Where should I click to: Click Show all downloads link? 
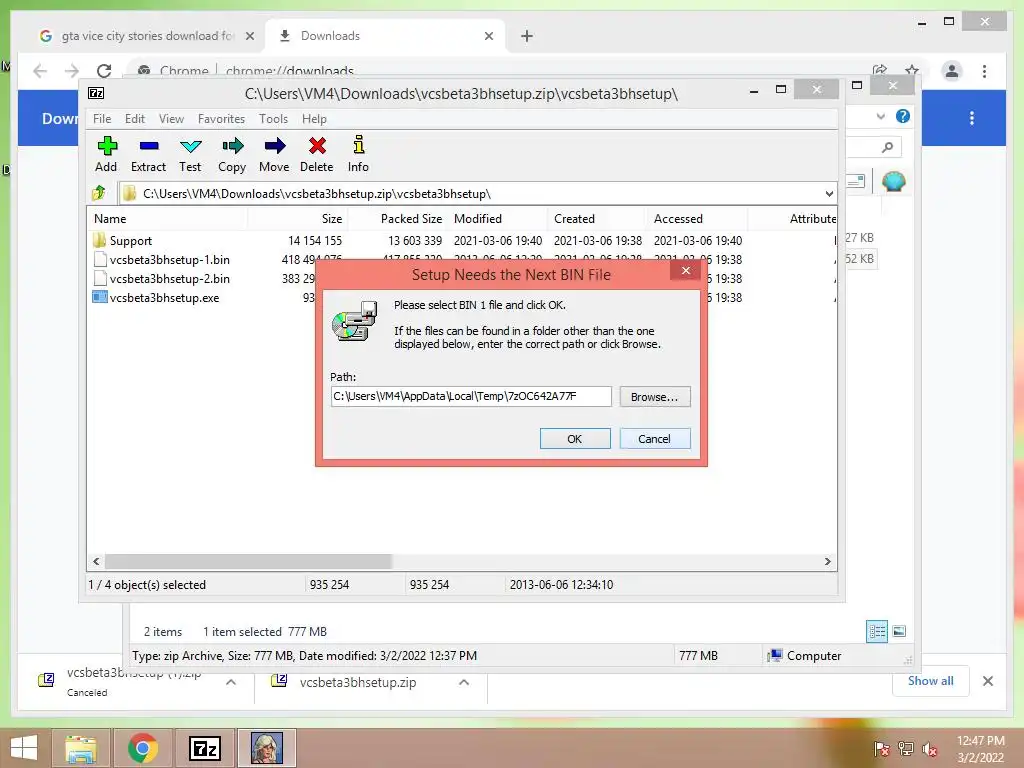pyautogui.click(x=931, y=681)
